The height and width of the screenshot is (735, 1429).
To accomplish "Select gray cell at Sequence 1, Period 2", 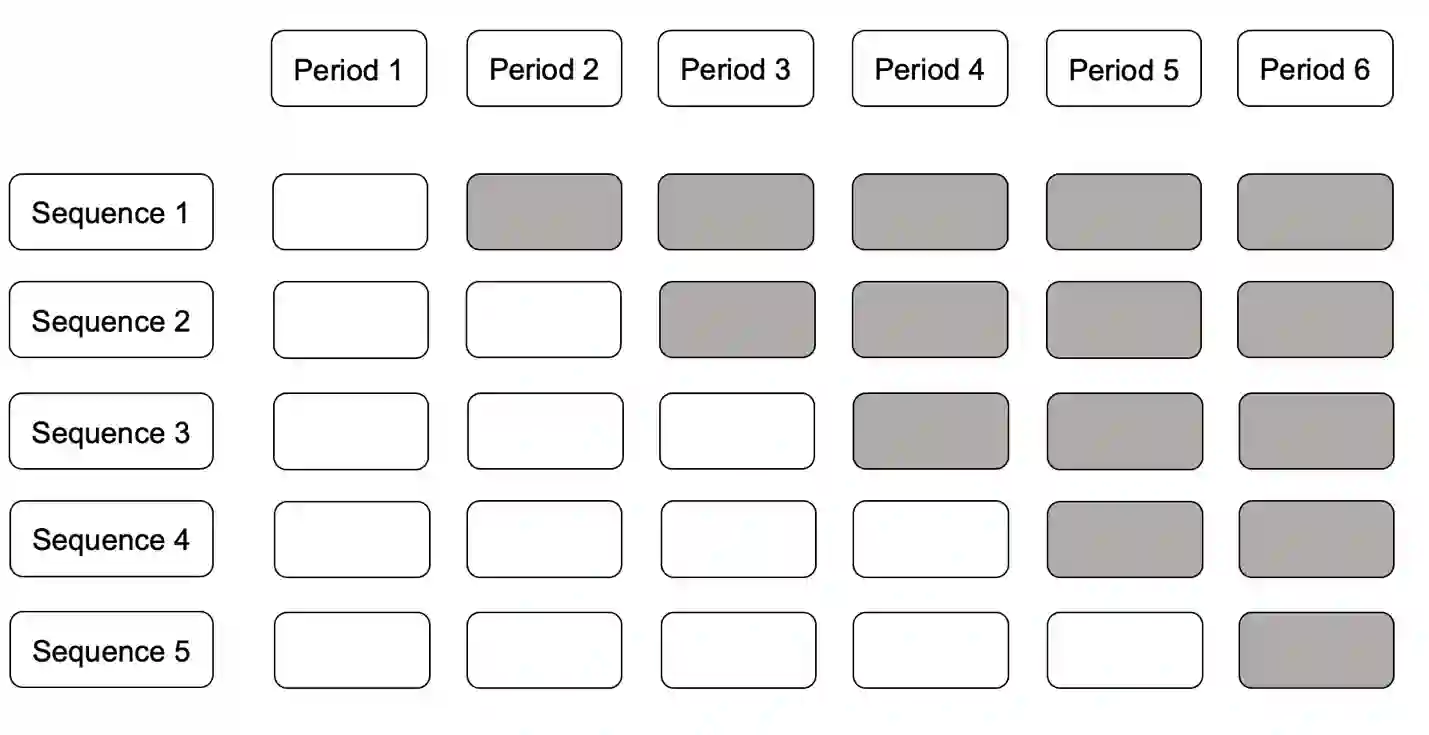I will (544, 212).
